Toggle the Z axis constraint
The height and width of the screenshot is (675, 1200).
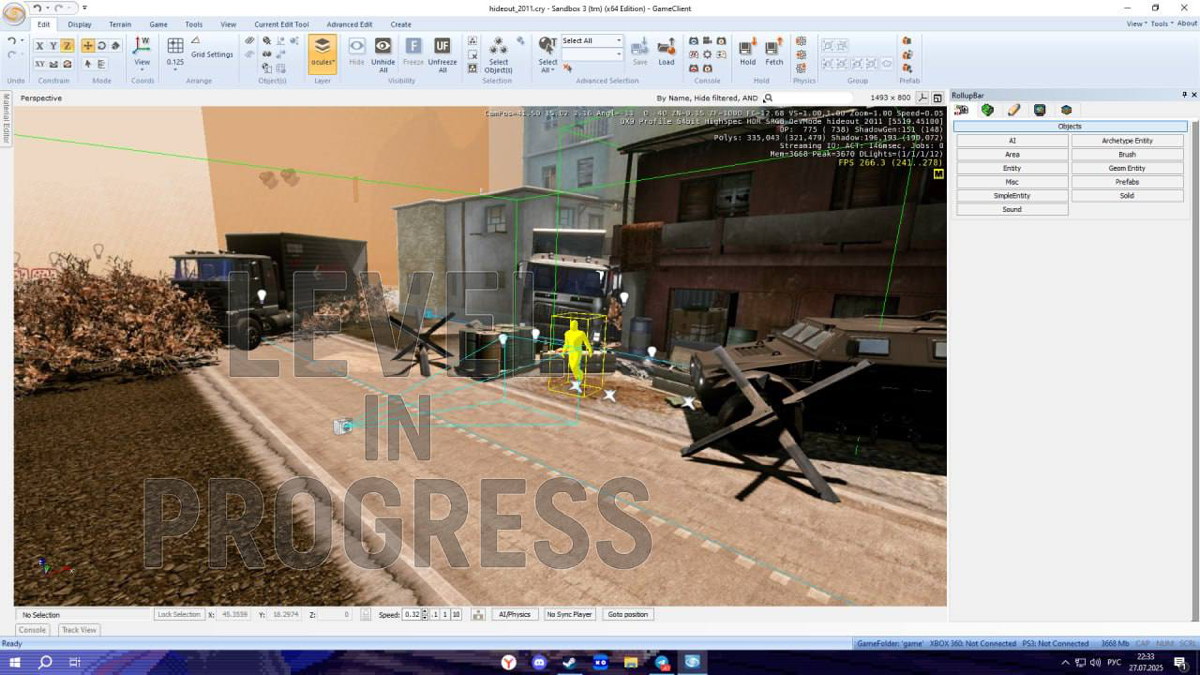pyautogui.click(x=67, y=46)
